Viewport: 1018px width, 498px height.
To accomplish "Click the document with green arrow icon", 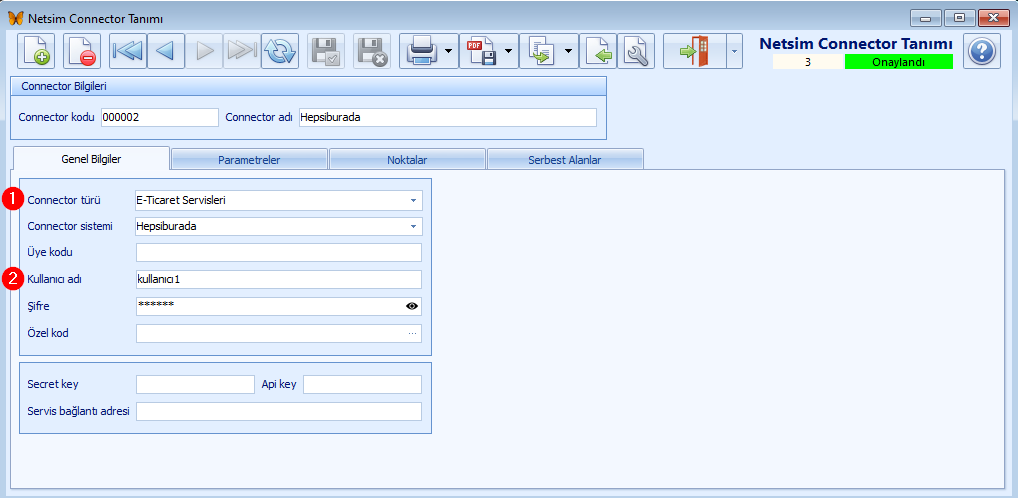I will 598,51.
